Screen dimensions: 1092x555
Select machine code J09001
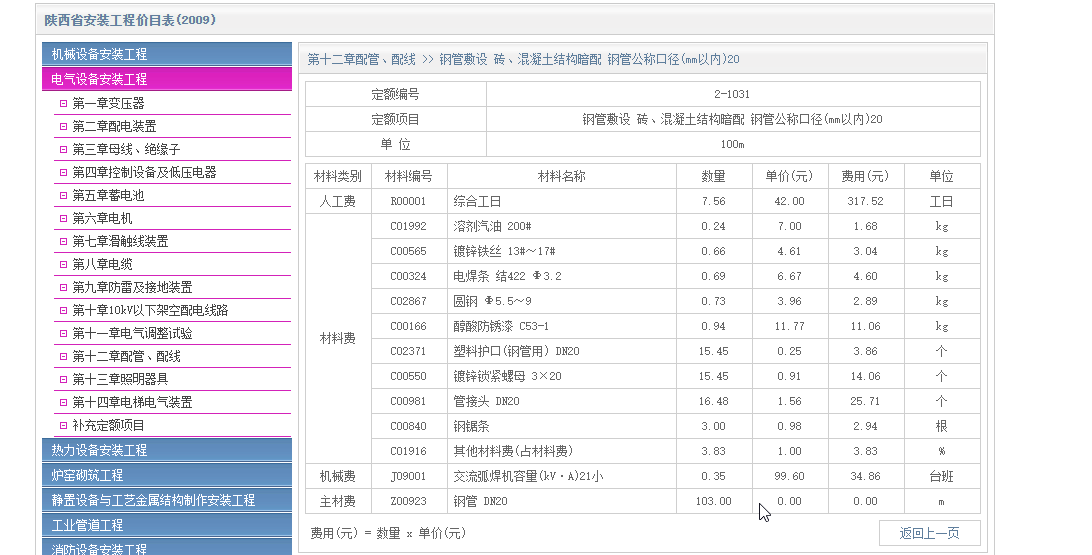click(408, 477)
